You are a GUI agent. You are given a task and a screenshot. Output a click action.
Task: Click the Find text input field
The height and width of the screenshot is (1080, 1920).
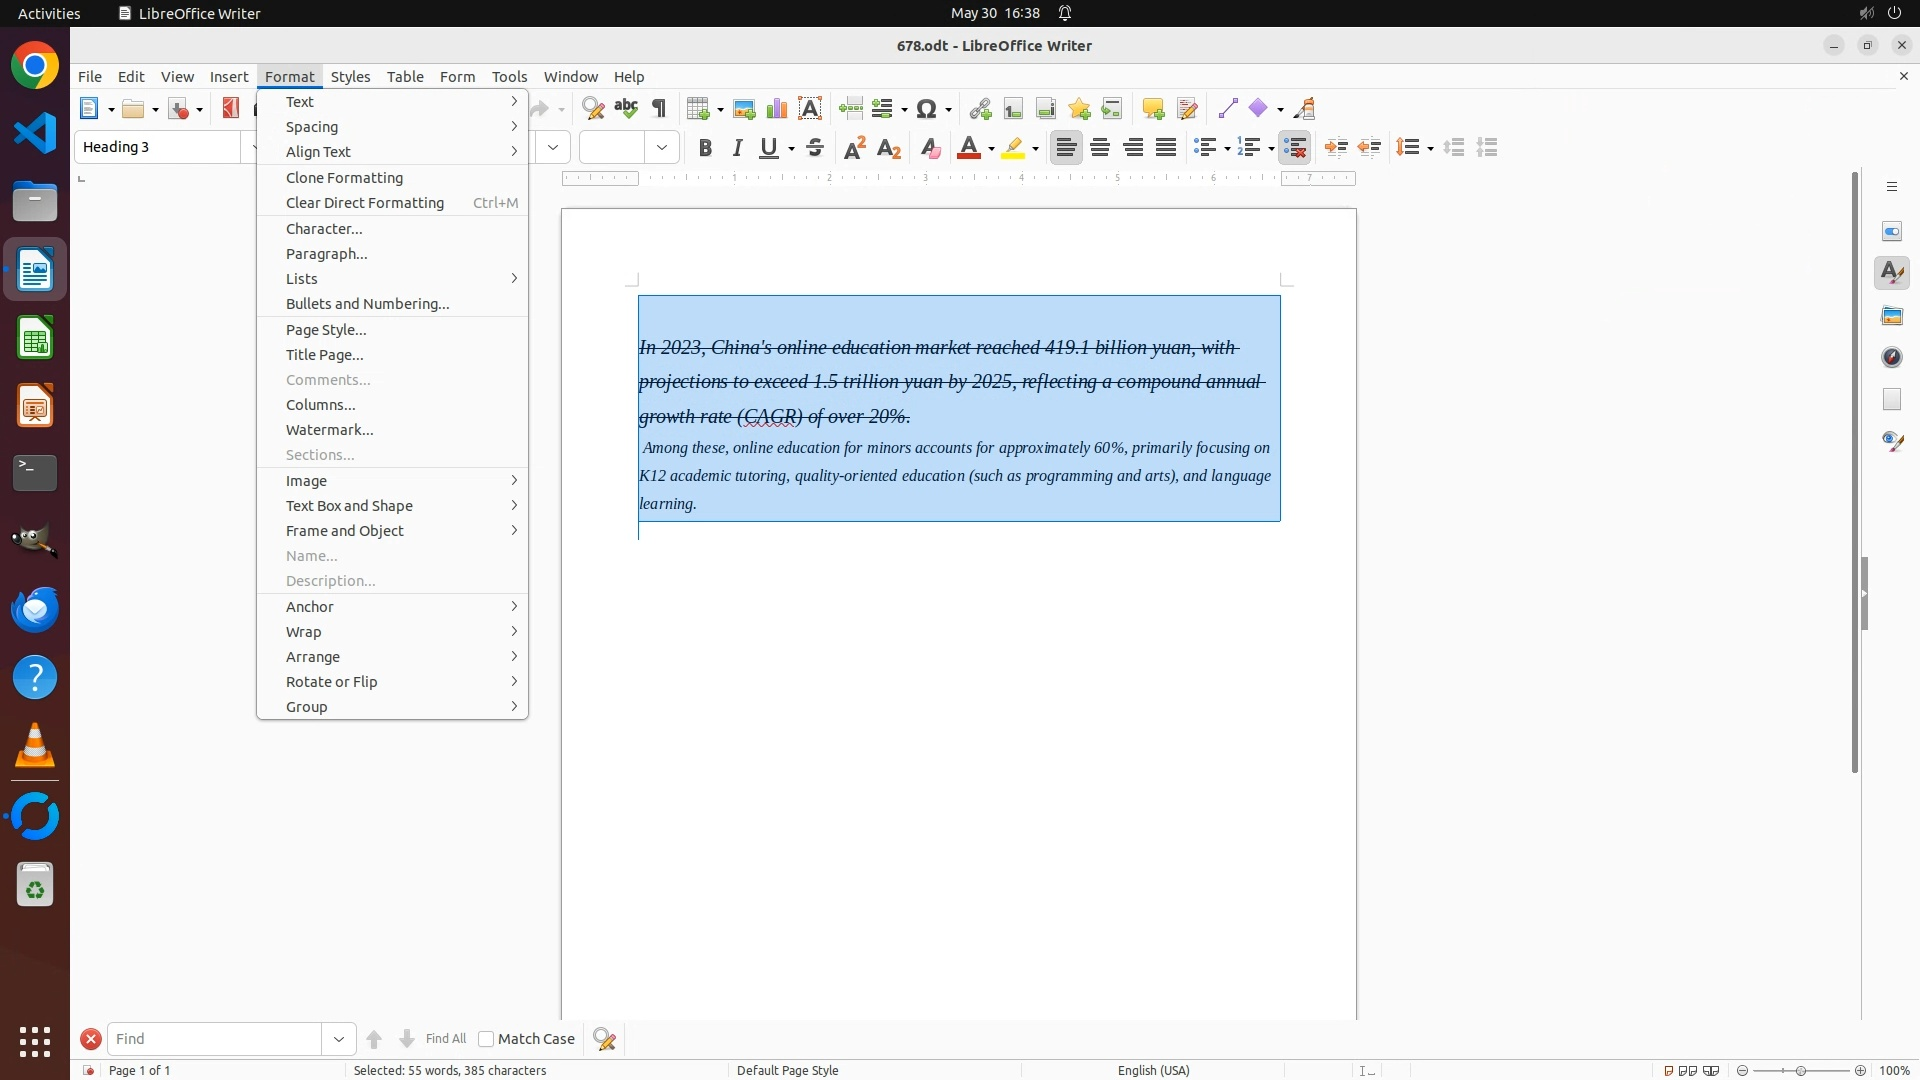pyautogui.click(x=214, y=1040)
